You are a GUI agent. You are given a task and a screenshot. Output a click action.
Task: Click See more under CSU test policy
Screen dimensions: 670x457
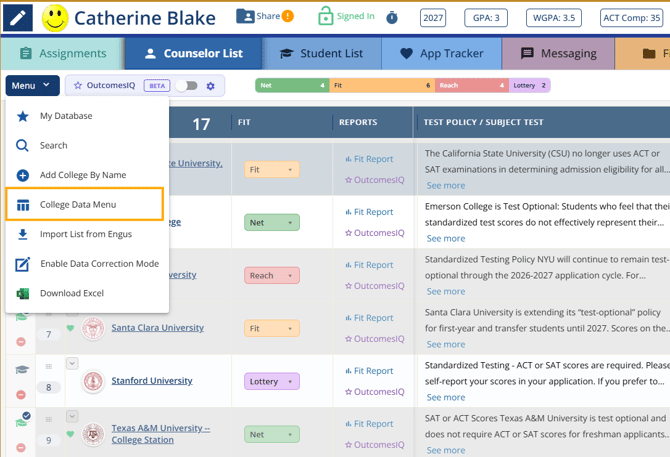click(x=446, y=185)
